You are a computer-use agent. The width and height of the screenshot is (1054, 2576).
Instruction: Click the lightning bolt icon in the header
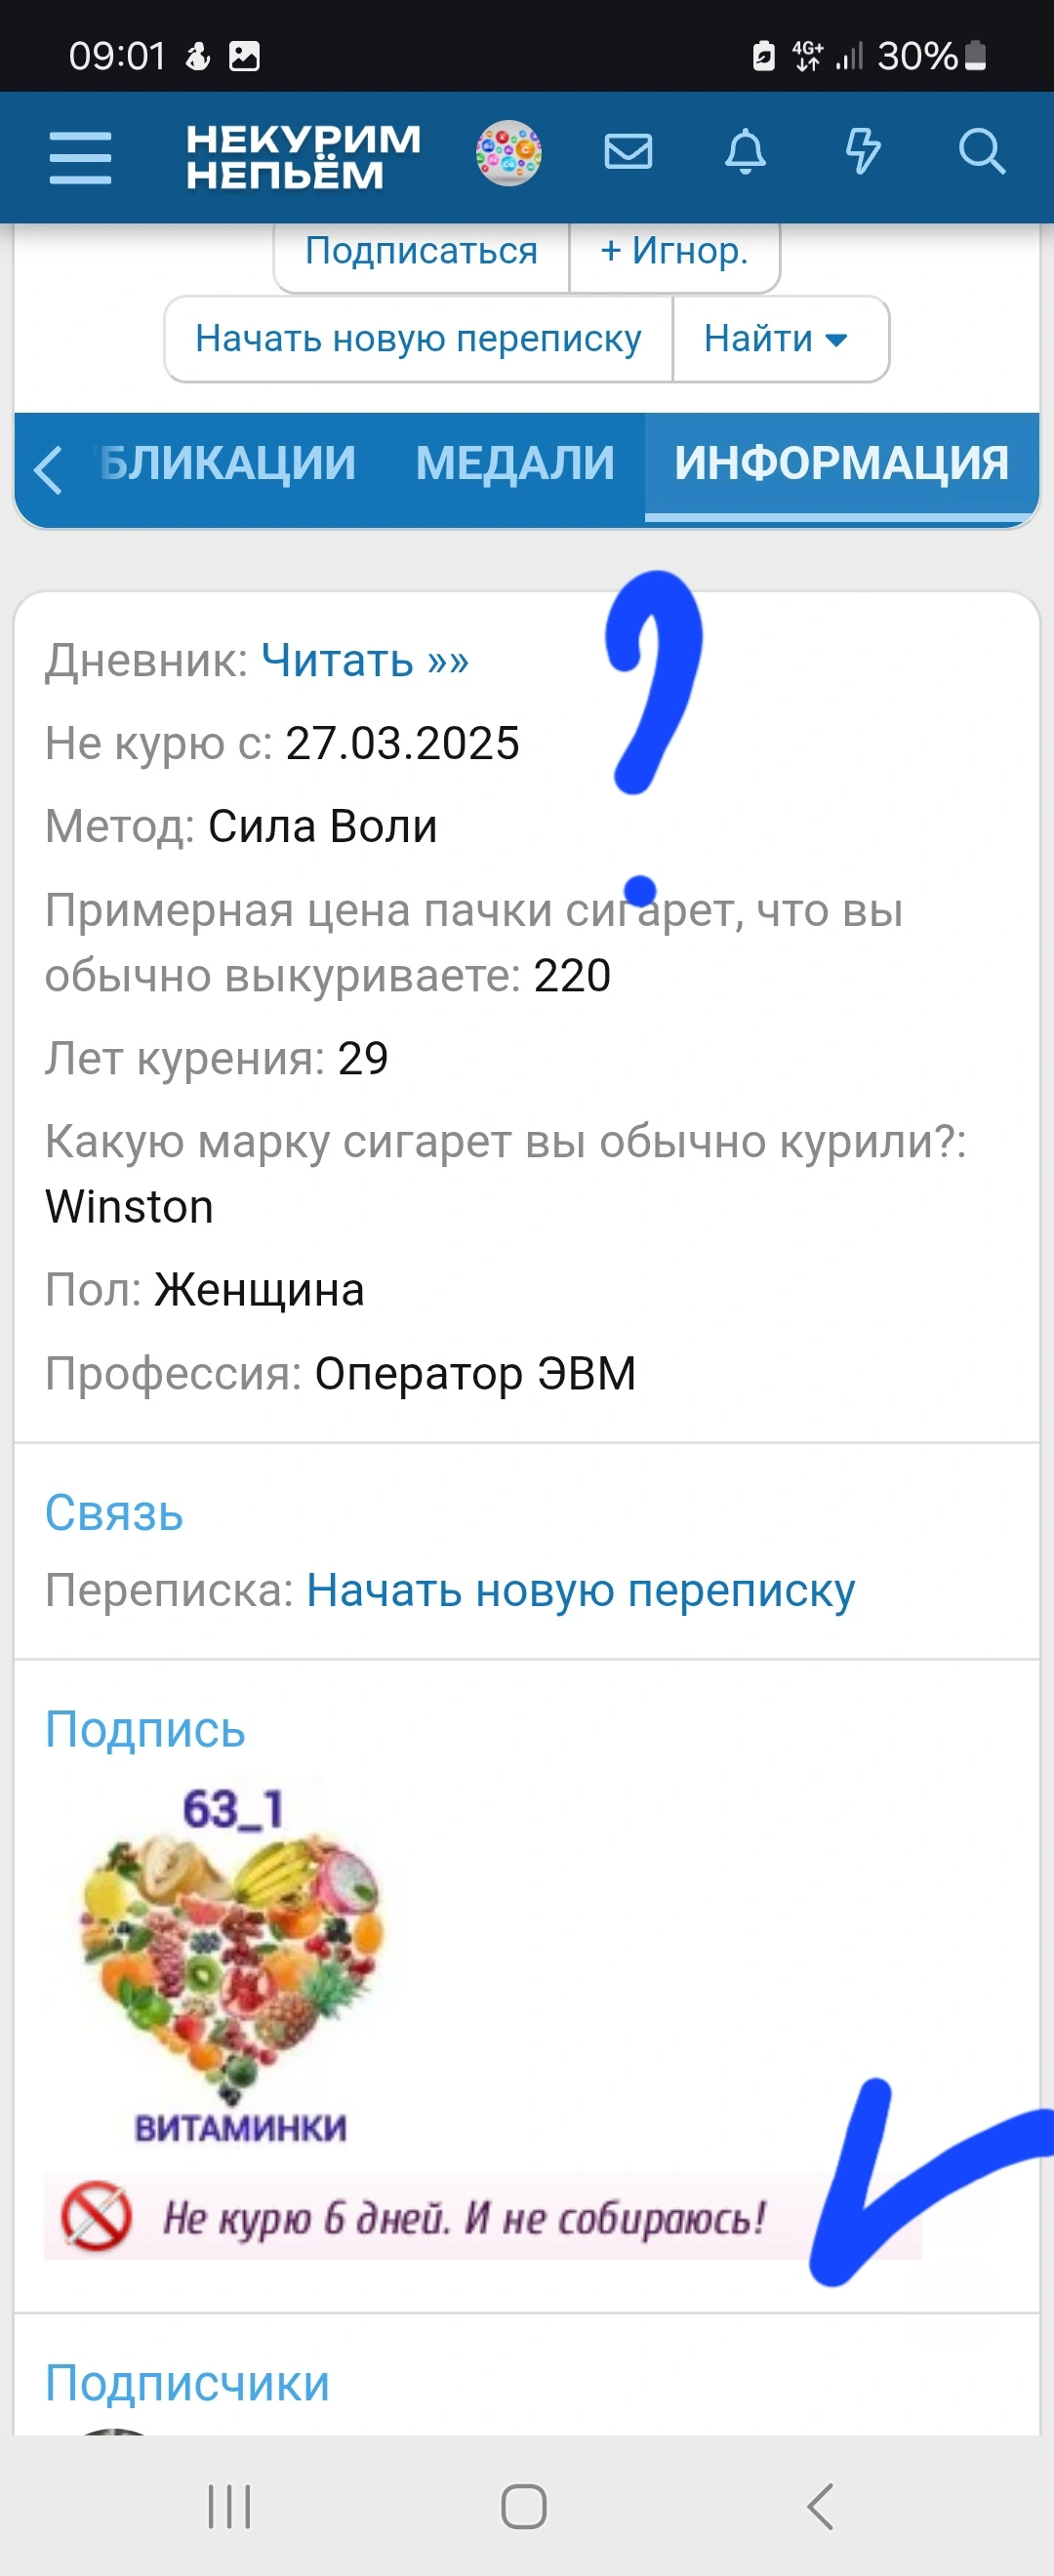[x=864, y=152]
